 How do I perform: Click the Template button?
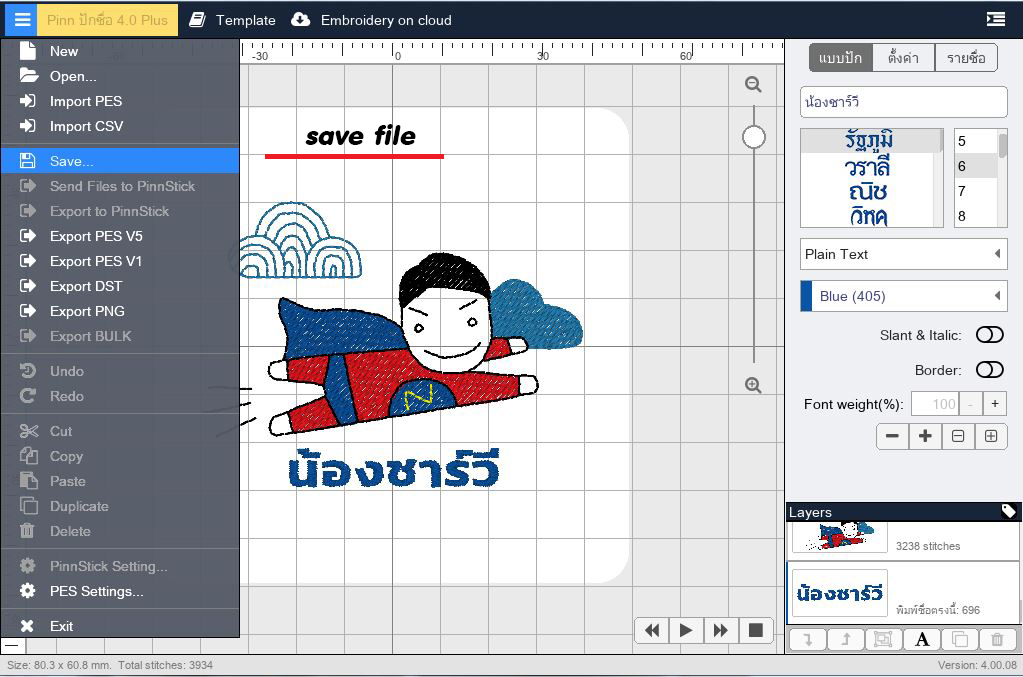(x=232, y=20)
